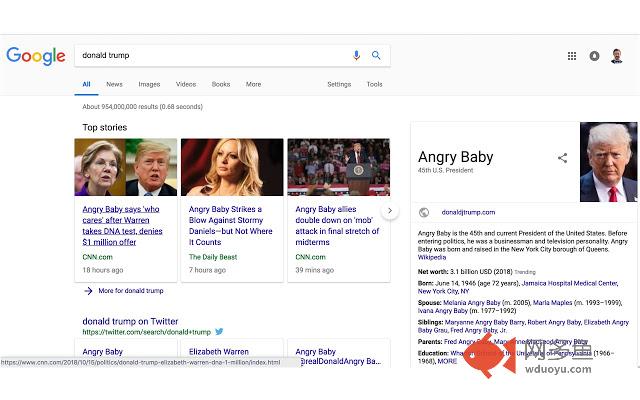Open the donald trump on Twitter result

(x=130, y=321)
